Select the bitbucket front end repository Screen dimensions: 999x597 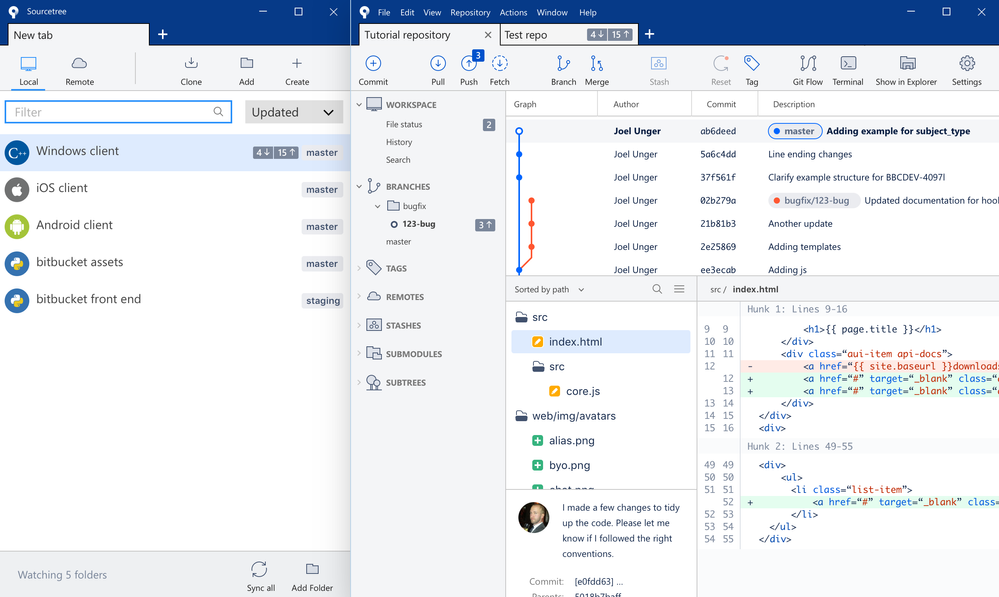pyautogui.click(x=175, y=300)
